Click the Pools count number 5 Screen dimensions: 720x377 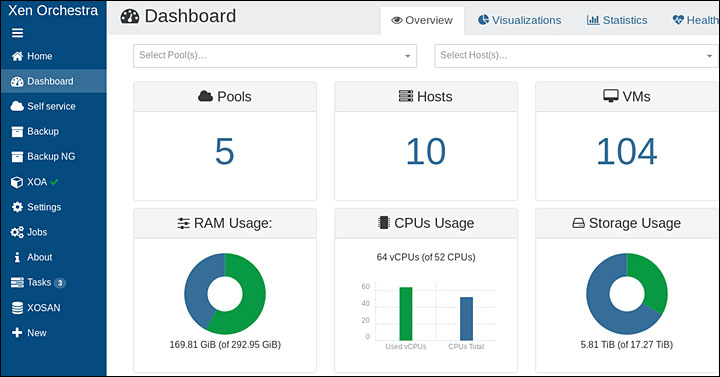225,152
